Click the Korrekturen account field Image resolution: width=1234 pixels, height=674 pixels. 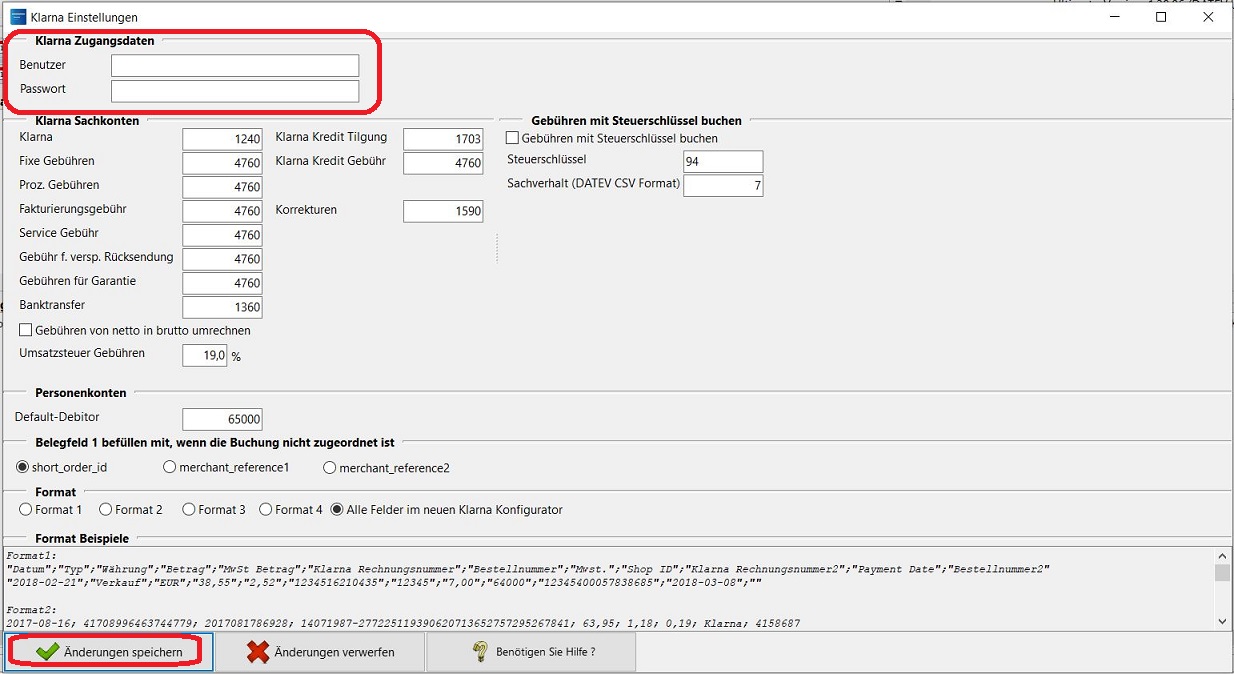tap(443, 211)
